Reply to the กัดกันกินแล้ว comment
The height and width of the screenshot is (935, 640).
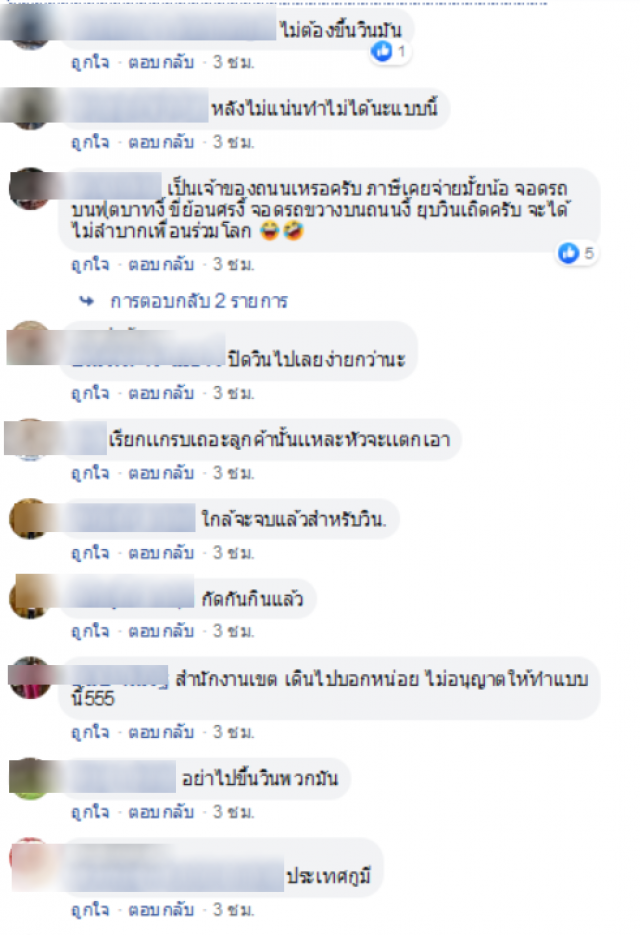pyautogui.click(x=161, y=631)
